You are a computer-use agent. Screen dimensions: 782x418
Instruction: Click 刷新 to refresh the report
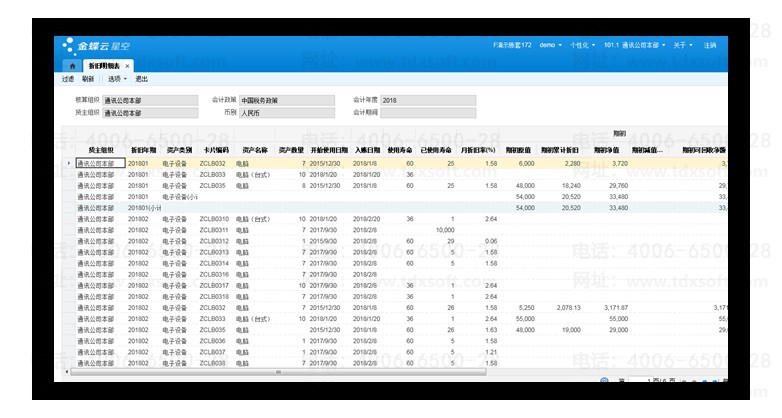point(88,78)
